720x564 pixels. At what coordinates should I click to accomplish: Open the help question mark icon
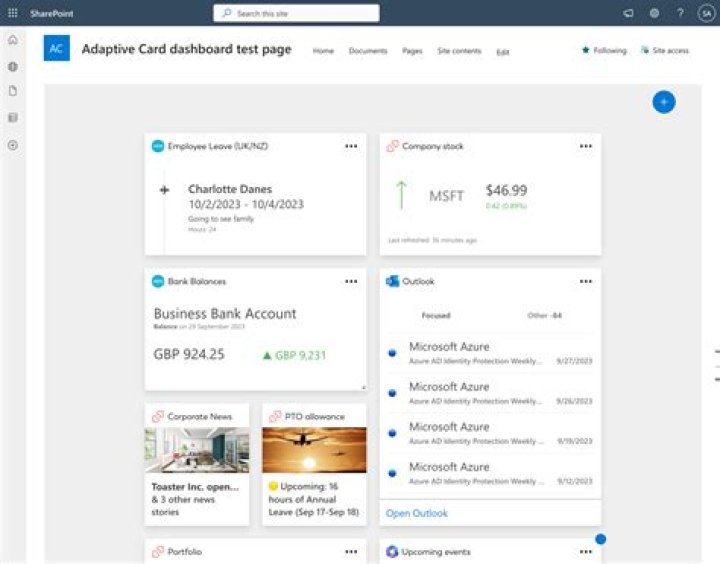[680, 13]
